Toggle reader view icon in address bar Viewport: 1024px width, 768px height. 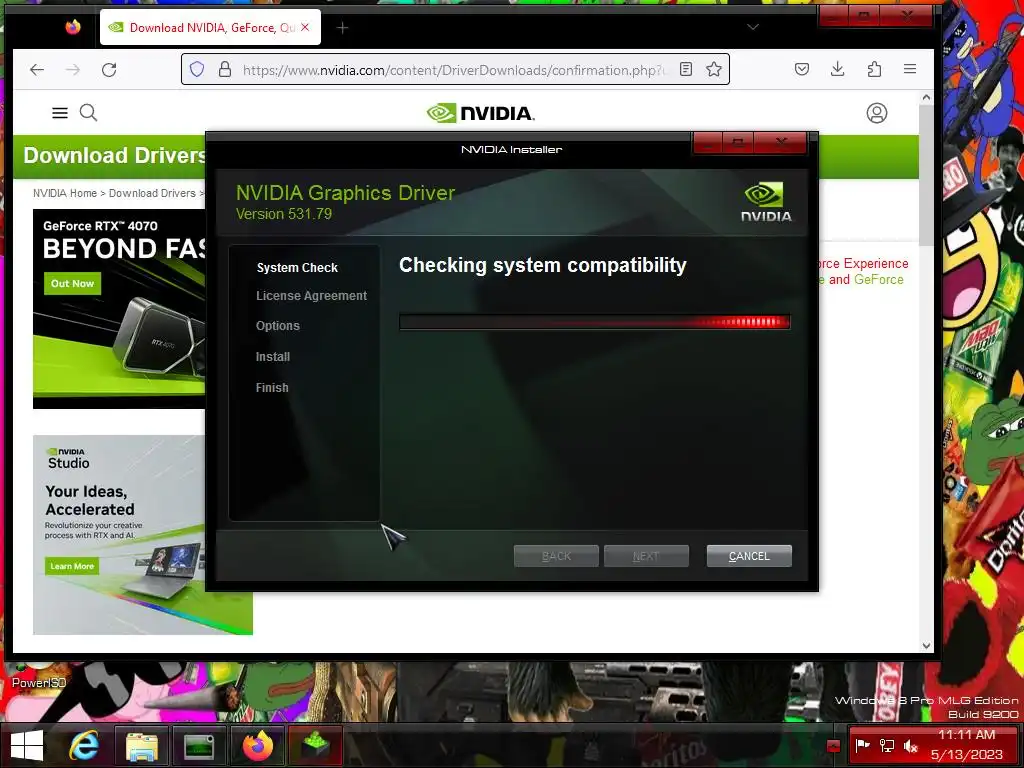[686, 69]
